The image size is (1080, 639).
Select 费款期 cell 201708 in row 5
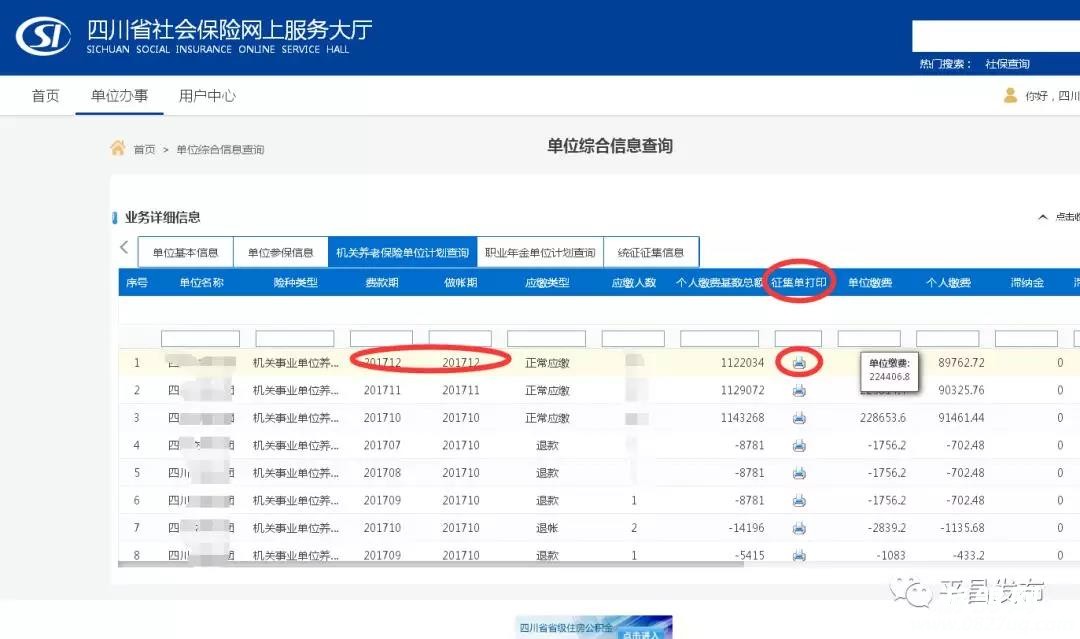[382, 473]
